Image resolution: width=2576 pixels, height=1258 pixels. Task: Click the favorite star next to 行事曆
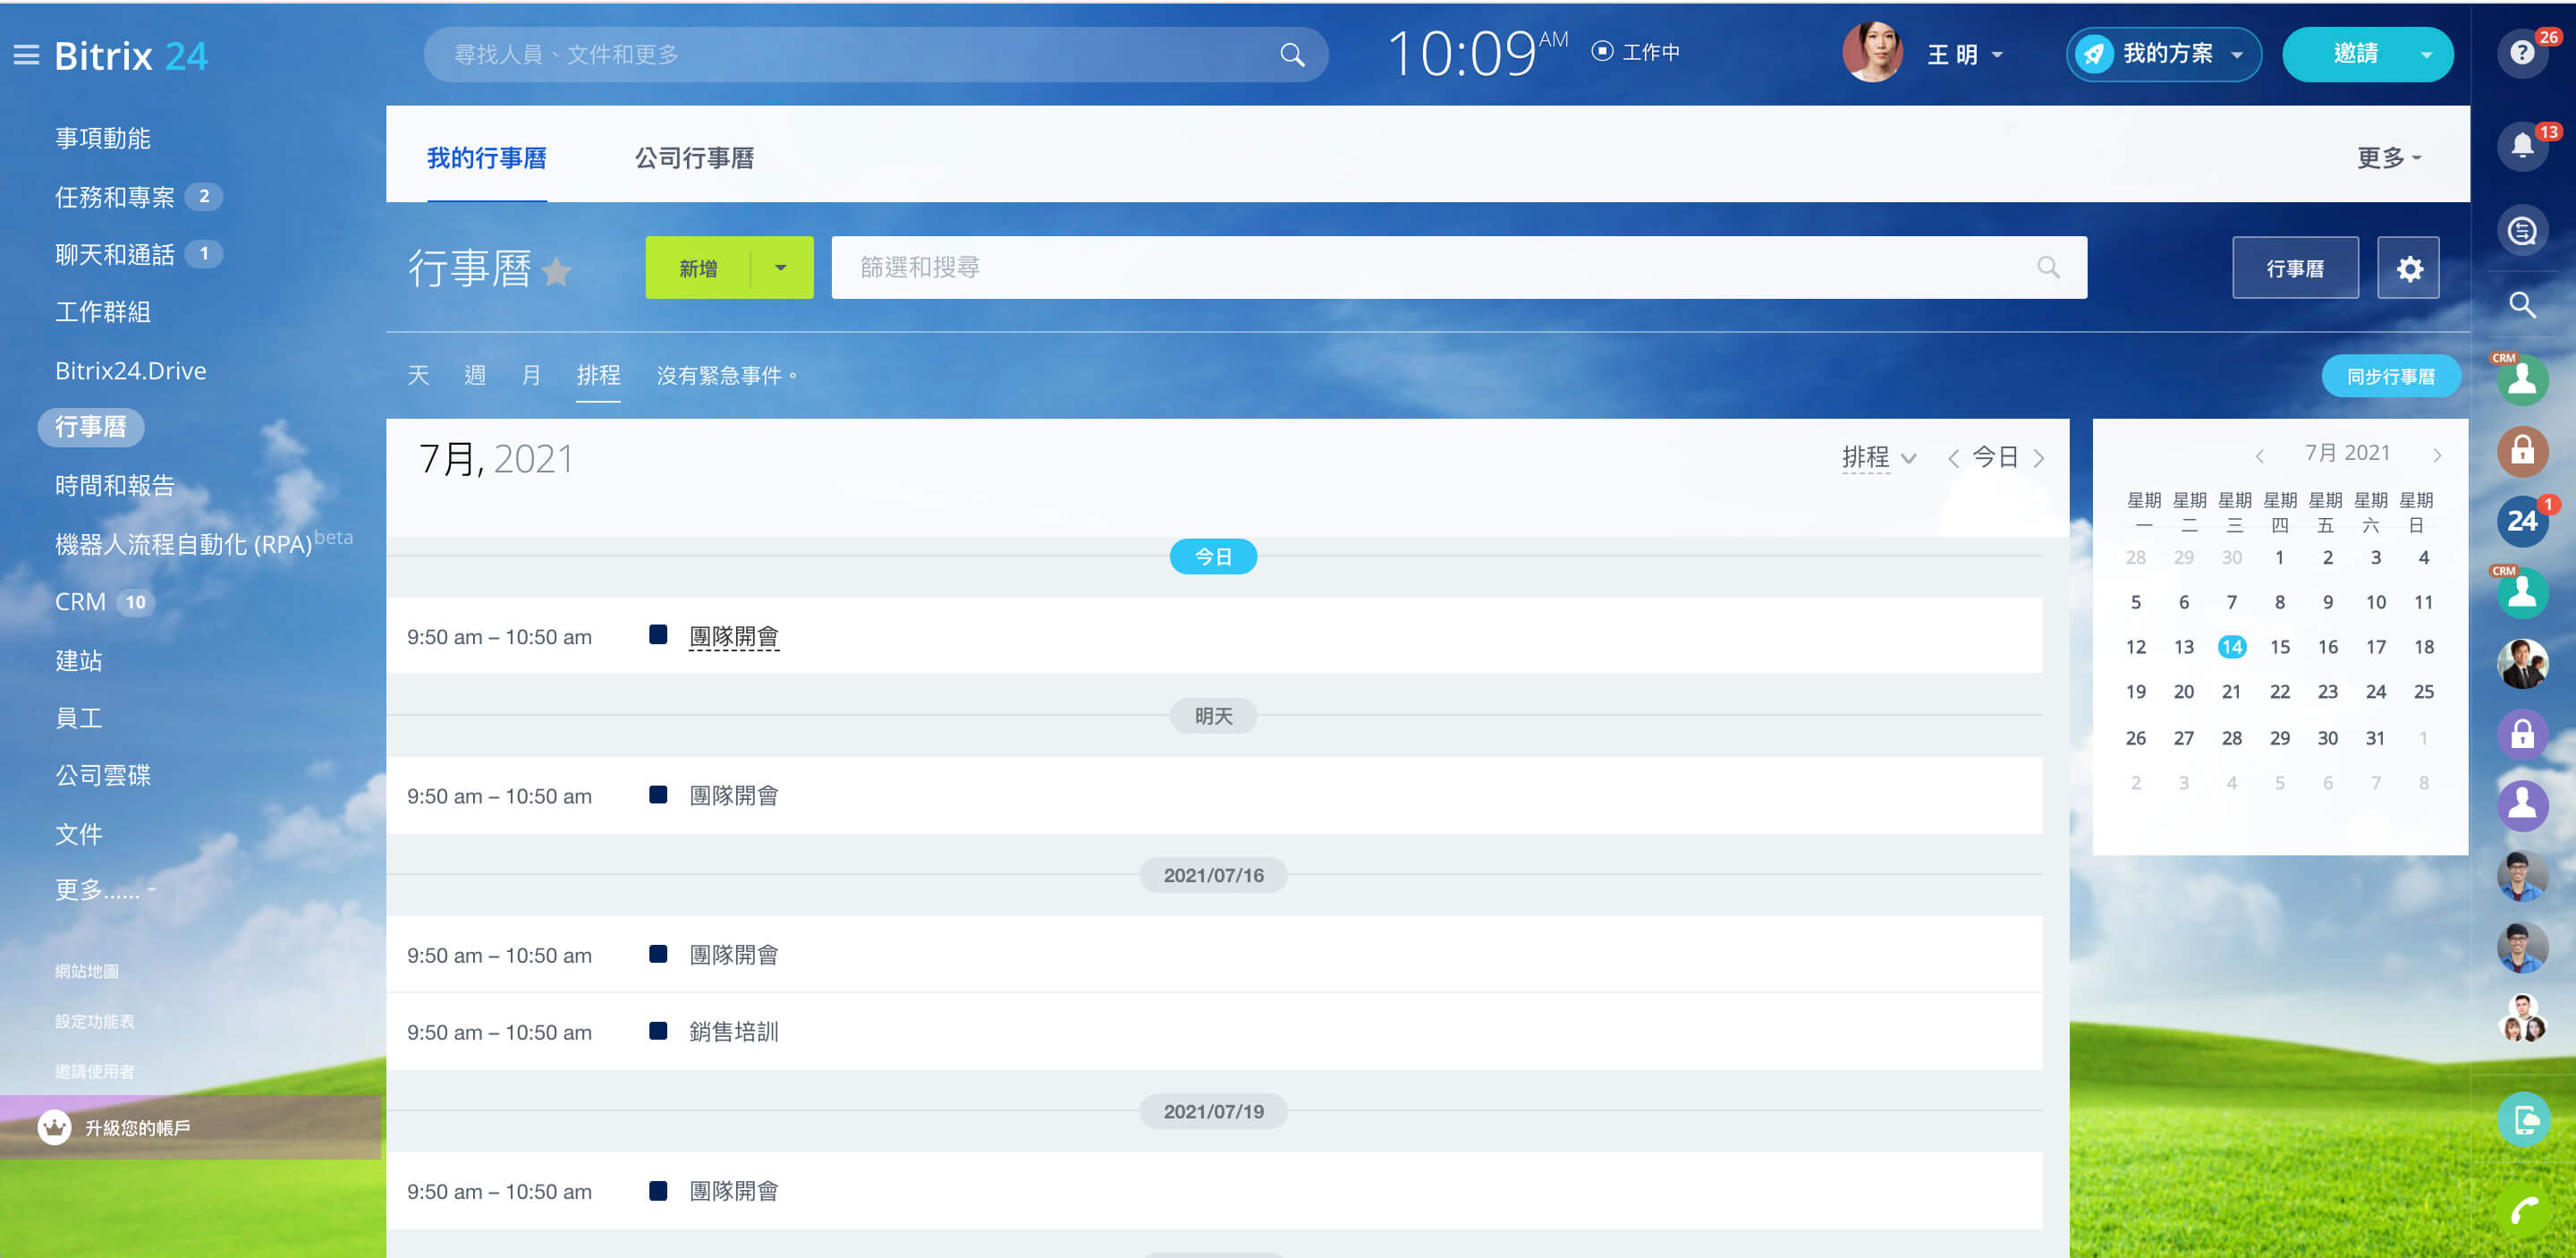coord(557,271)
